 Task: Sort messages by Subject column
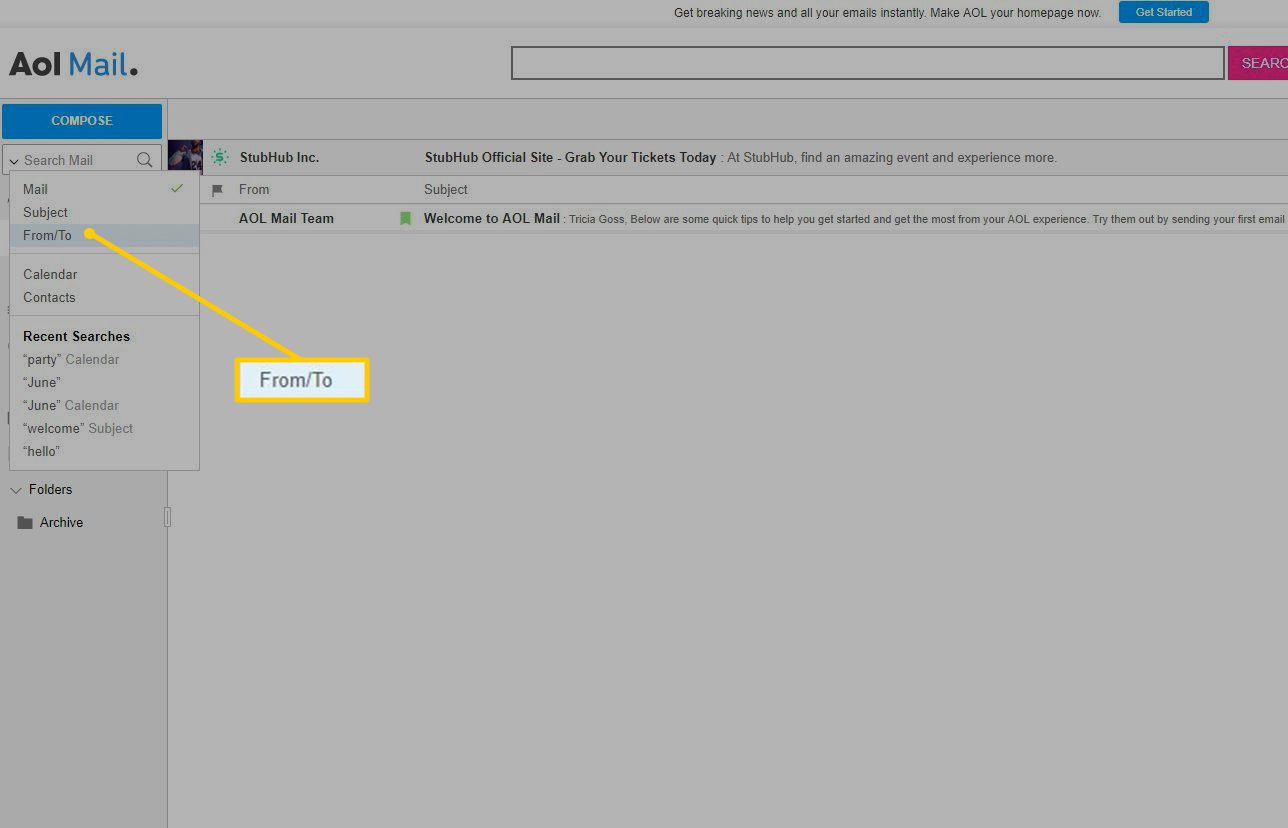click(x=446, y=189)
